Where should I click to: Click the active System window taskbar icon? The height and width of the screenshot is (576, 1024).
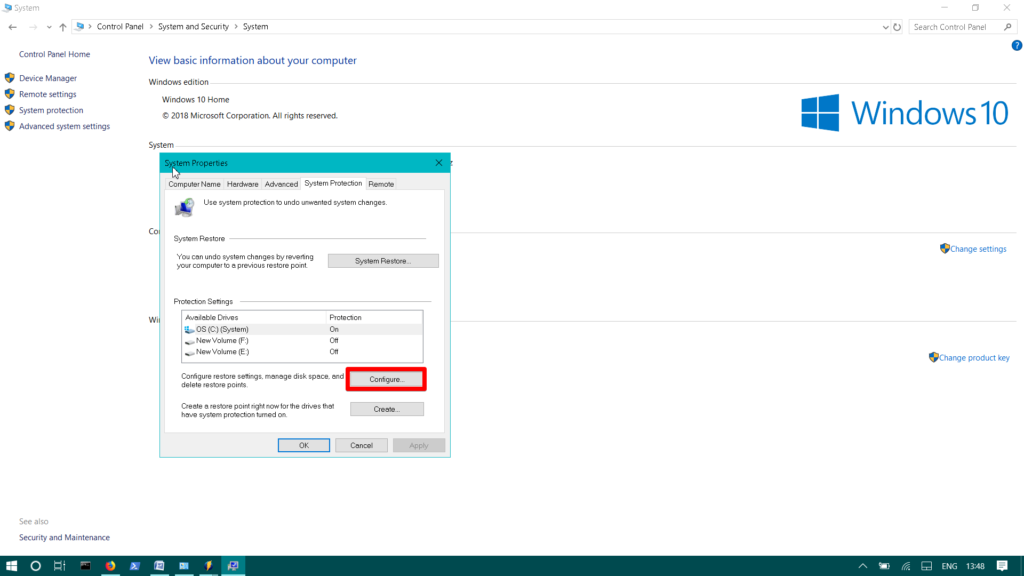click(x=233, y=566)
